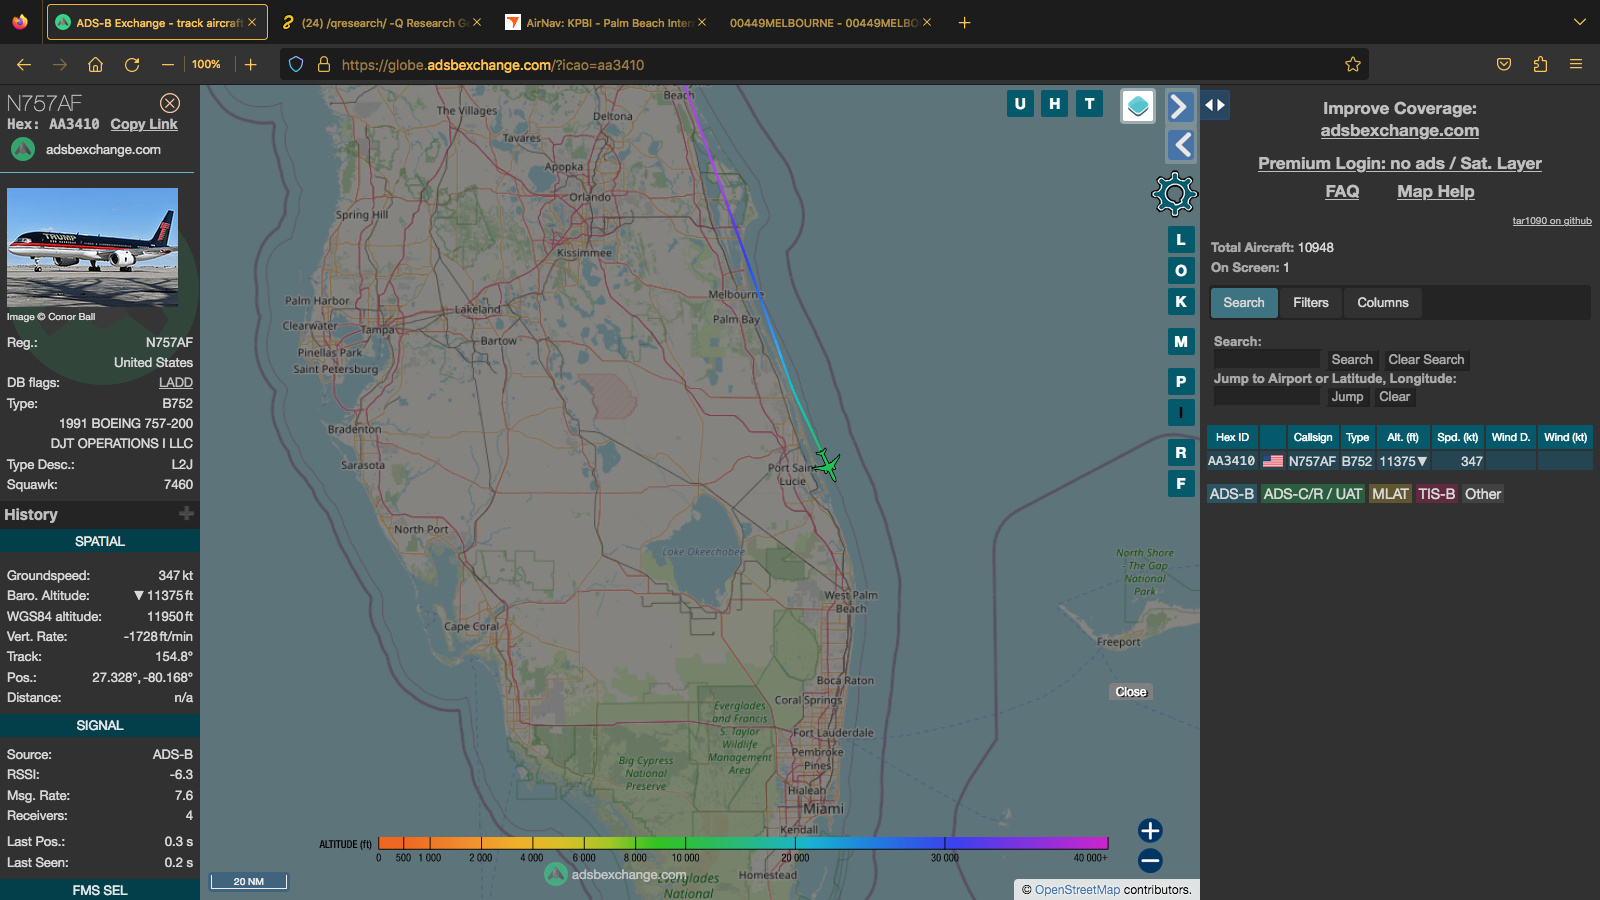Bookmark this page with star icon
This screenshot has height=900, width=1600.
pos(1353,64)
